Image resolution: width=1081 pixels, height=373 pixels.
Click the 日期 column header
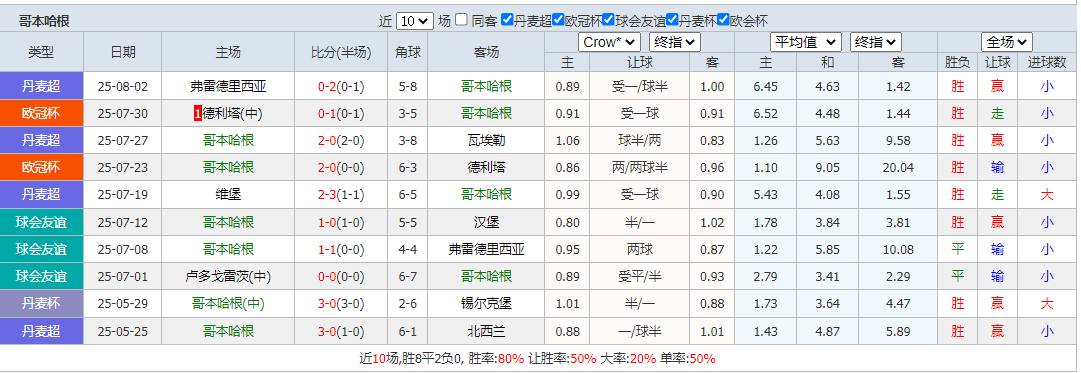[123, 52]
